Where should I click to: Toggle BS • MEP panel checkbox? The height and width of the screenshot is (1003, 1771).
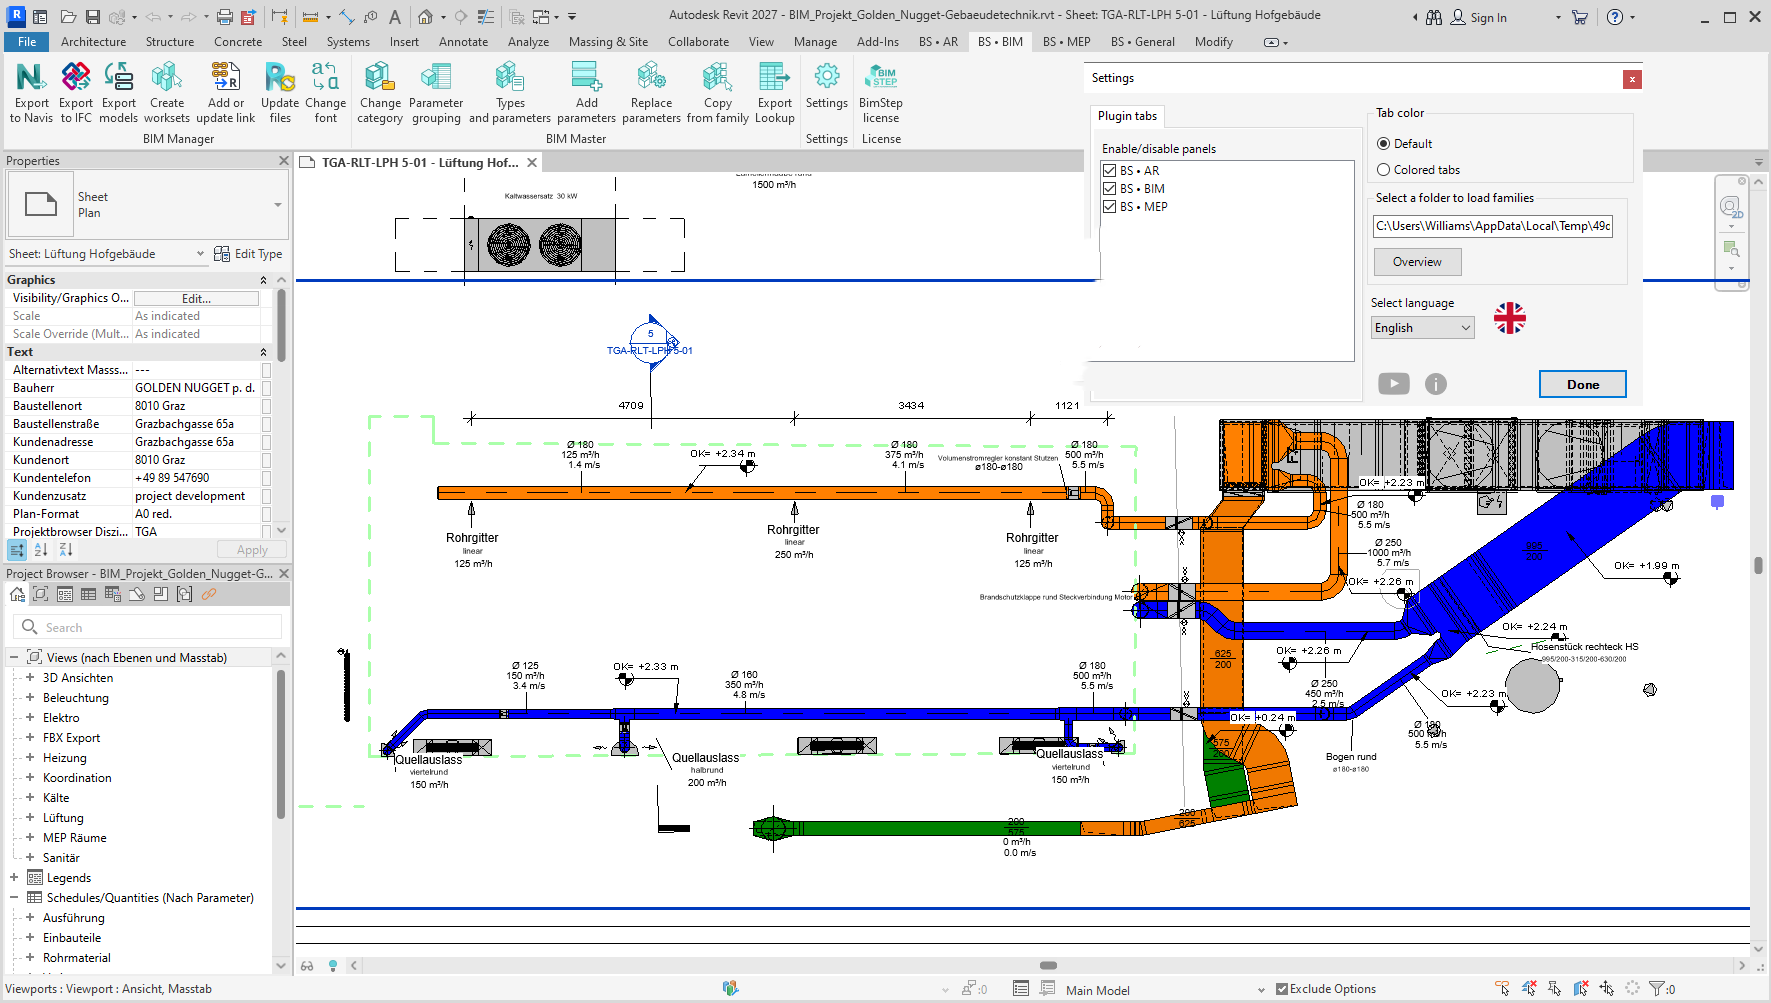click(x=1109, y=207)
